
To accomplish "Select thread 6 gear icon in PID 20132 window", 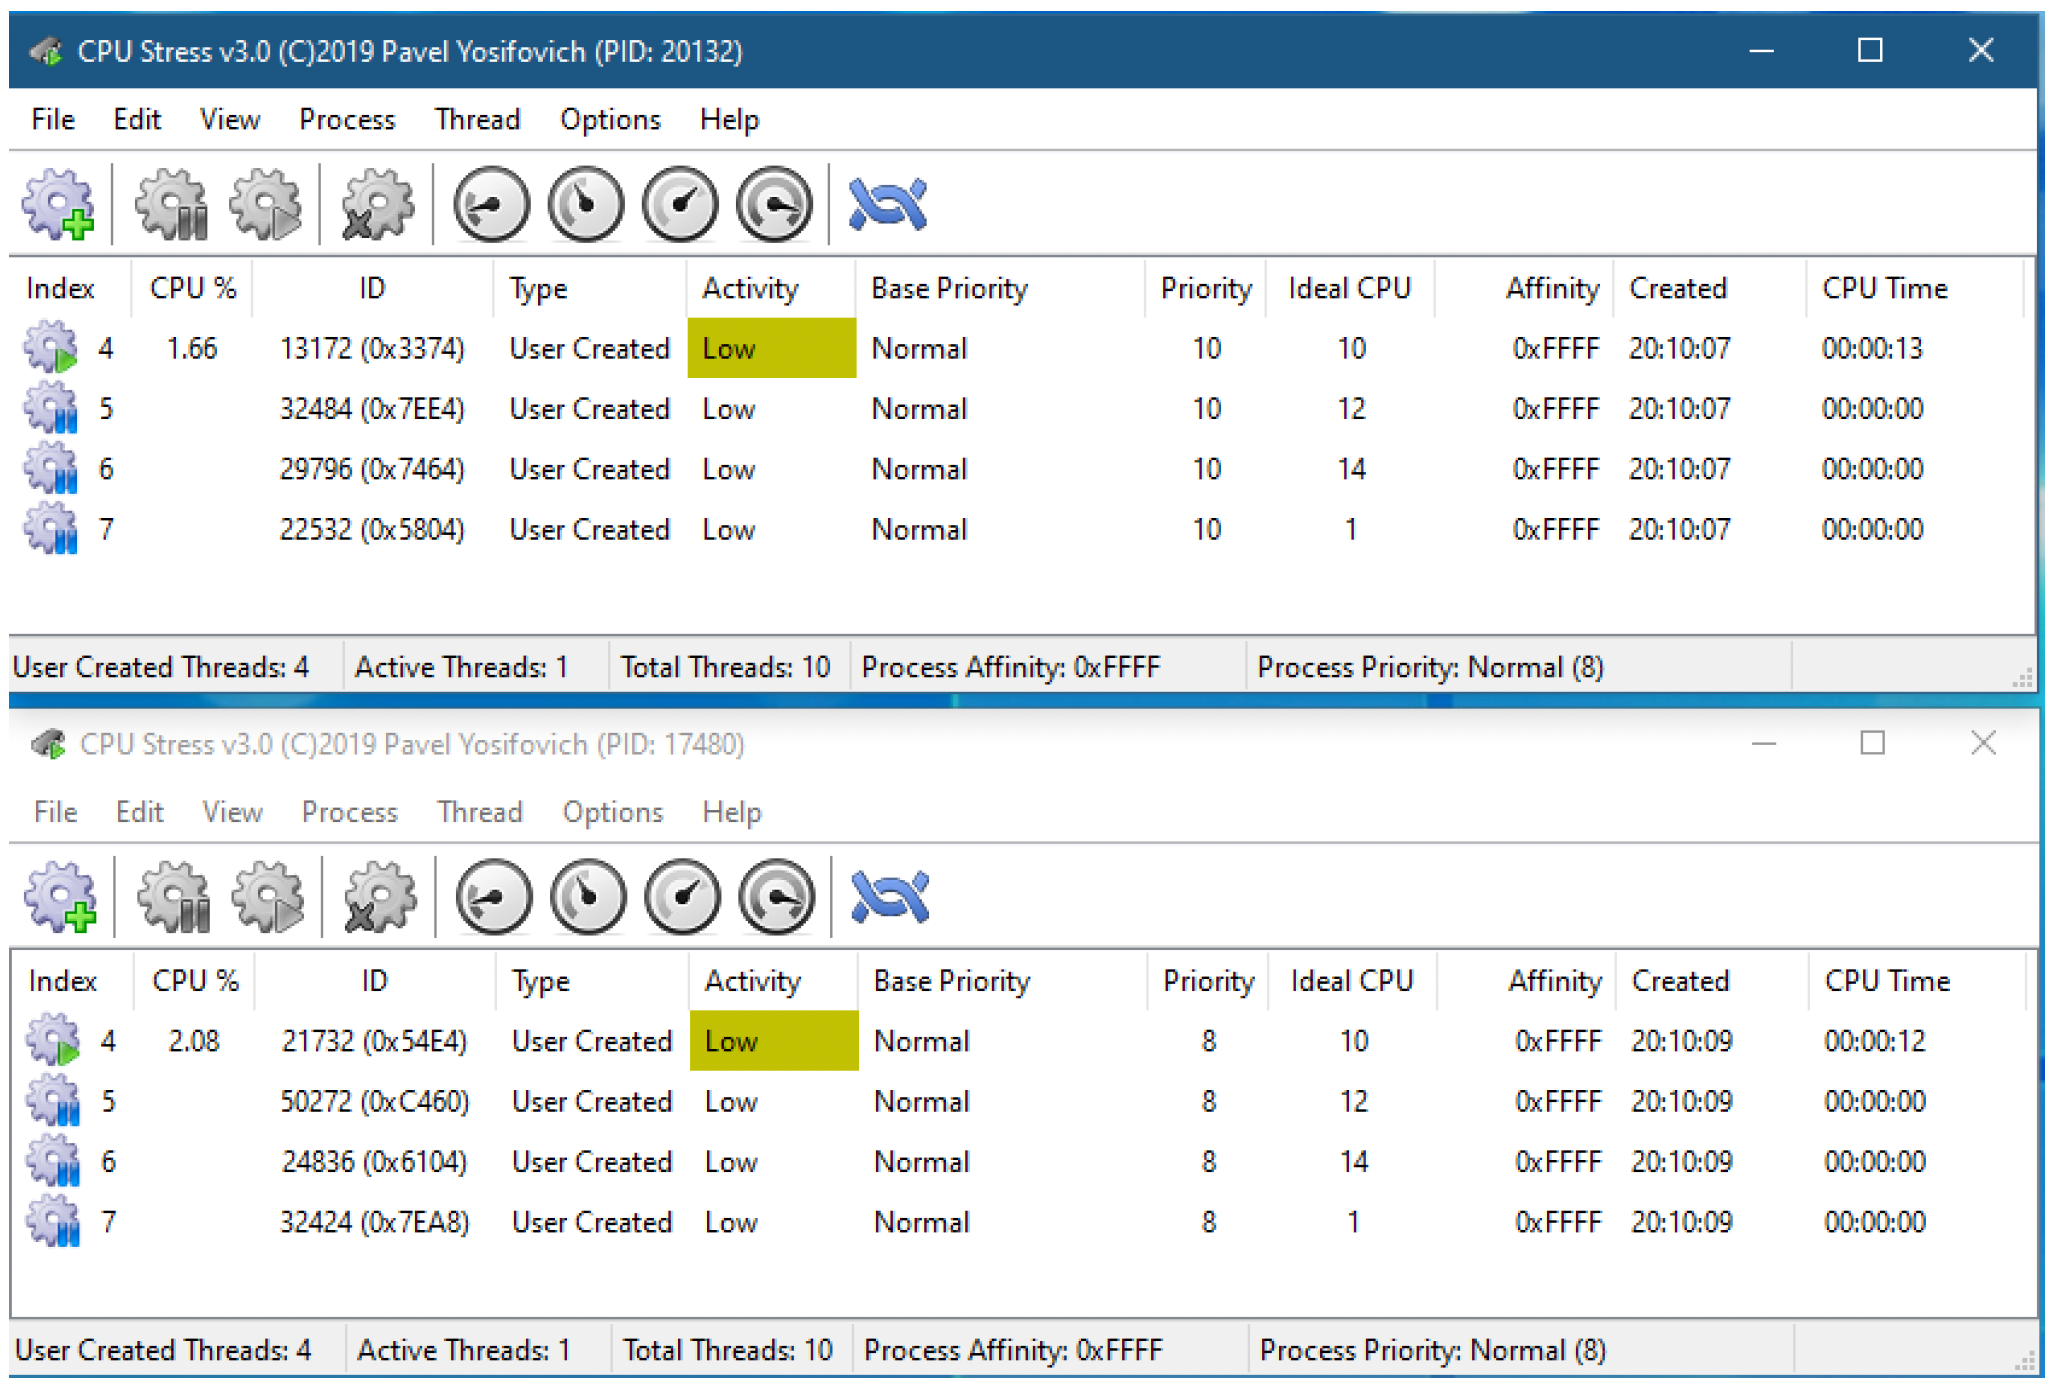I will pyautogui.click(x=51, y=468).
